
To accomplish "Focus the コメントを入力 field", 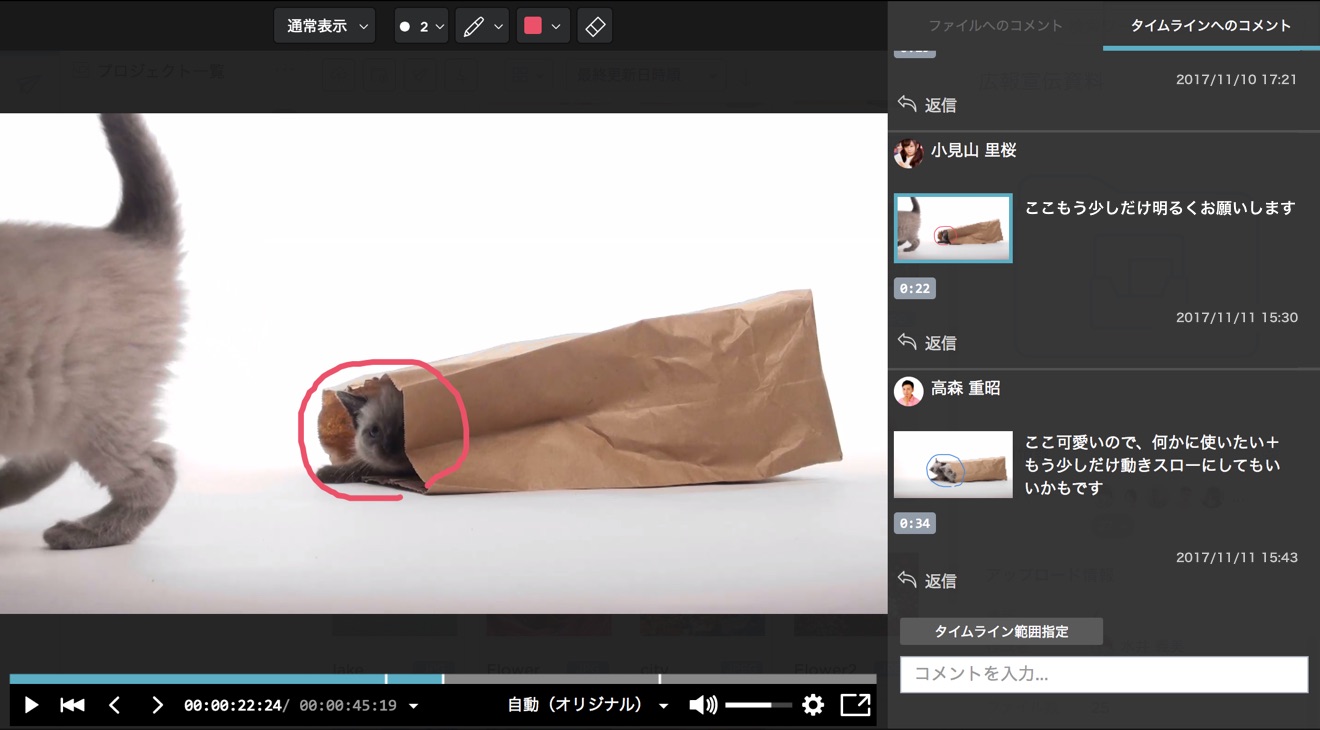I will [x=1104, y=674].
